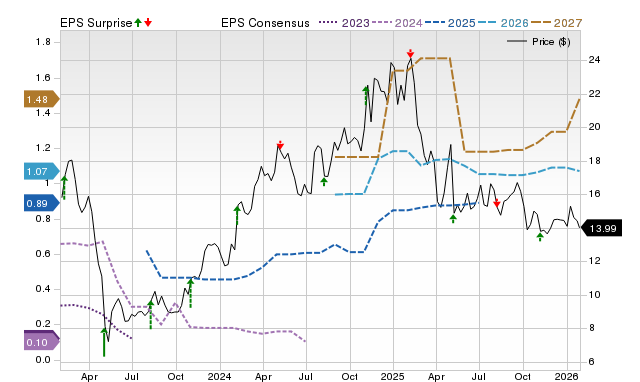This screenshot has width=640, height=382.
Task: Toggle the 2027 consensus series in legend
Action: click(x=556, y=23)
